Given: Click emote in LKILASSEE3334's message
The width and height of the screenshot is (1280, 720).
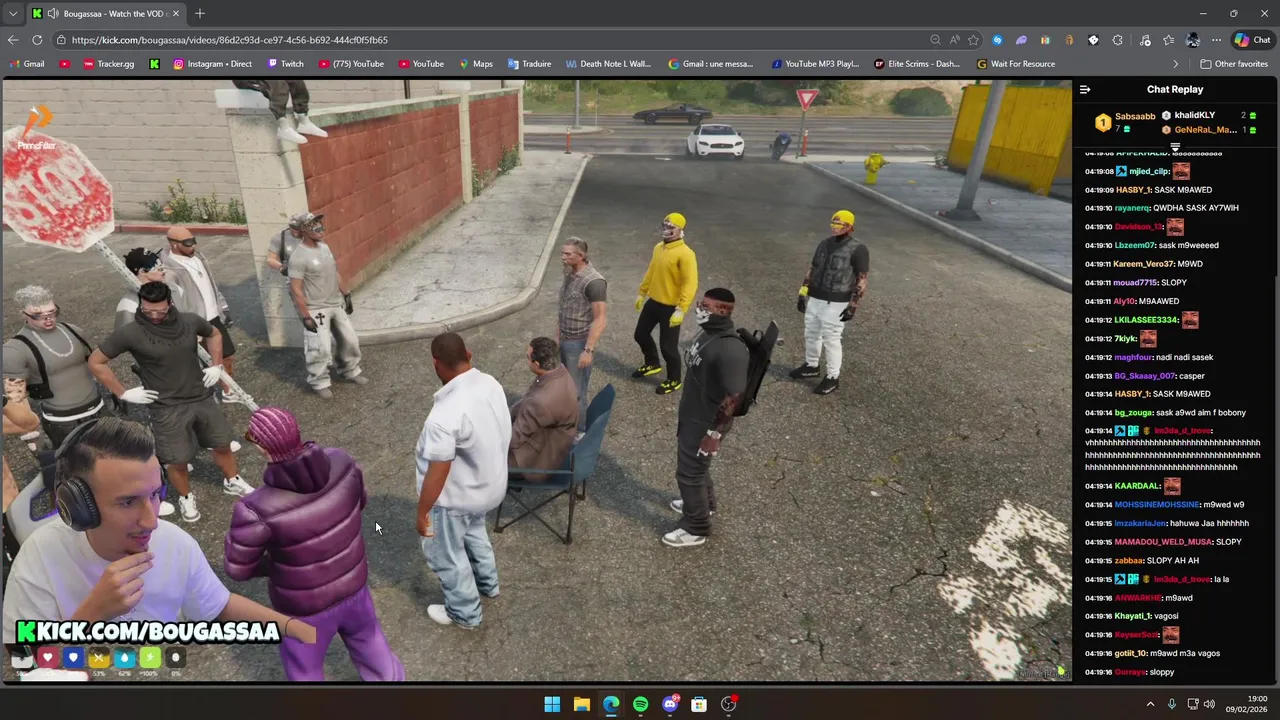Looking at the screenshot, I should tap(1189, 320).
